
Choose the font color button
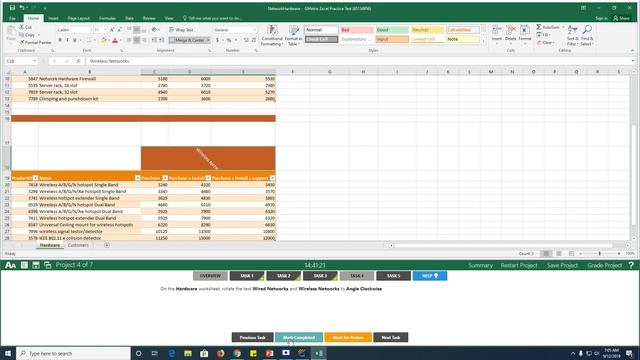click(115, 40)
